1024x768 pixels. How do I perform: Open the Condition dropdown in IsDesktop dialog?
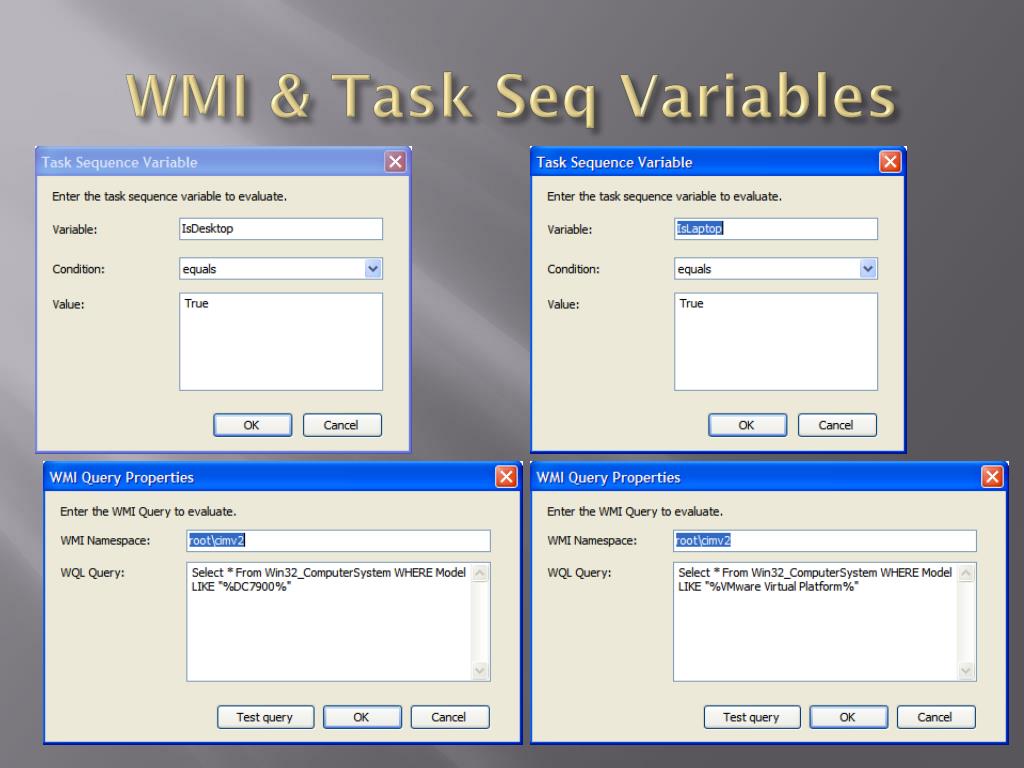click(373, 268)
